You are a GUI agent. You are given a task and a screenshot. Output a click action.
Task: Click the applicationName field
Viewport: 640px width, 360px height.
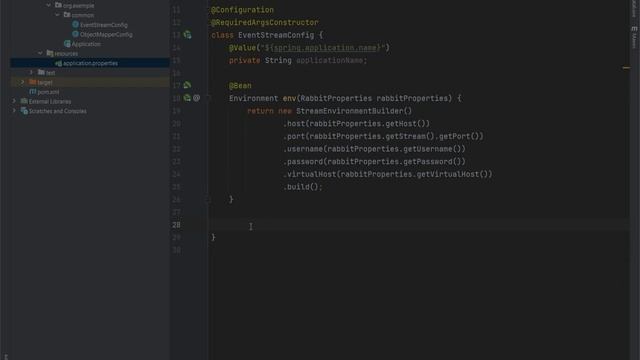click(x=330, y=60)
